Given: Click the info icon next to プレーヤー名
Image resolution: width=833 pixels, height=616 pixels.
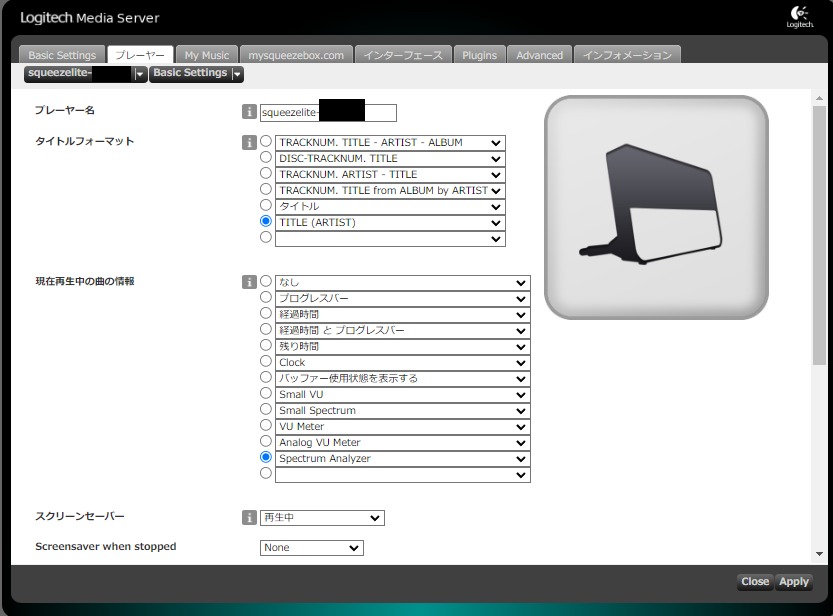Looking at the screenshot, I should click(249, 112).
